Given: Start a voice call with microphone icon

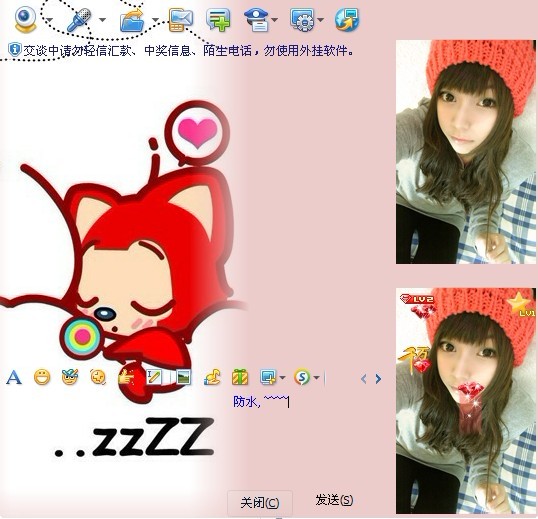Looking at the screenshot, I should (79, 20).
